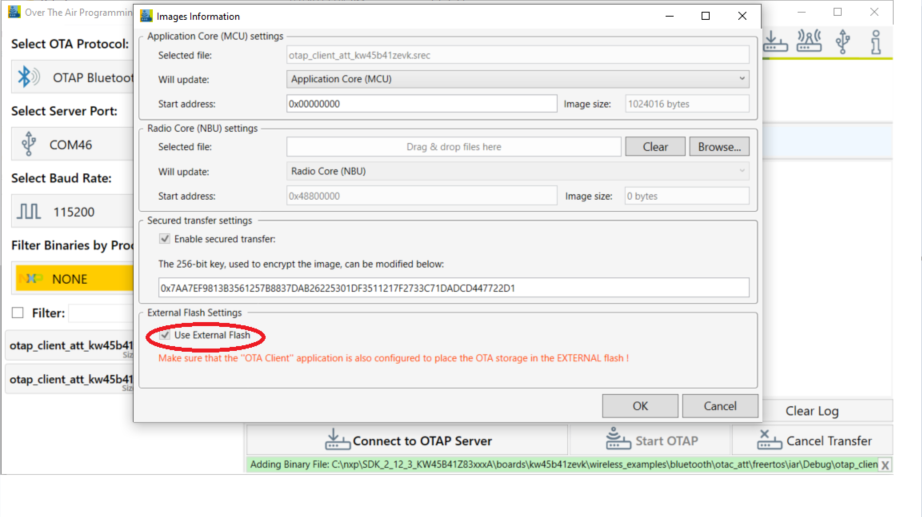Click the download icon in main window toolbar

click(775, 42)
